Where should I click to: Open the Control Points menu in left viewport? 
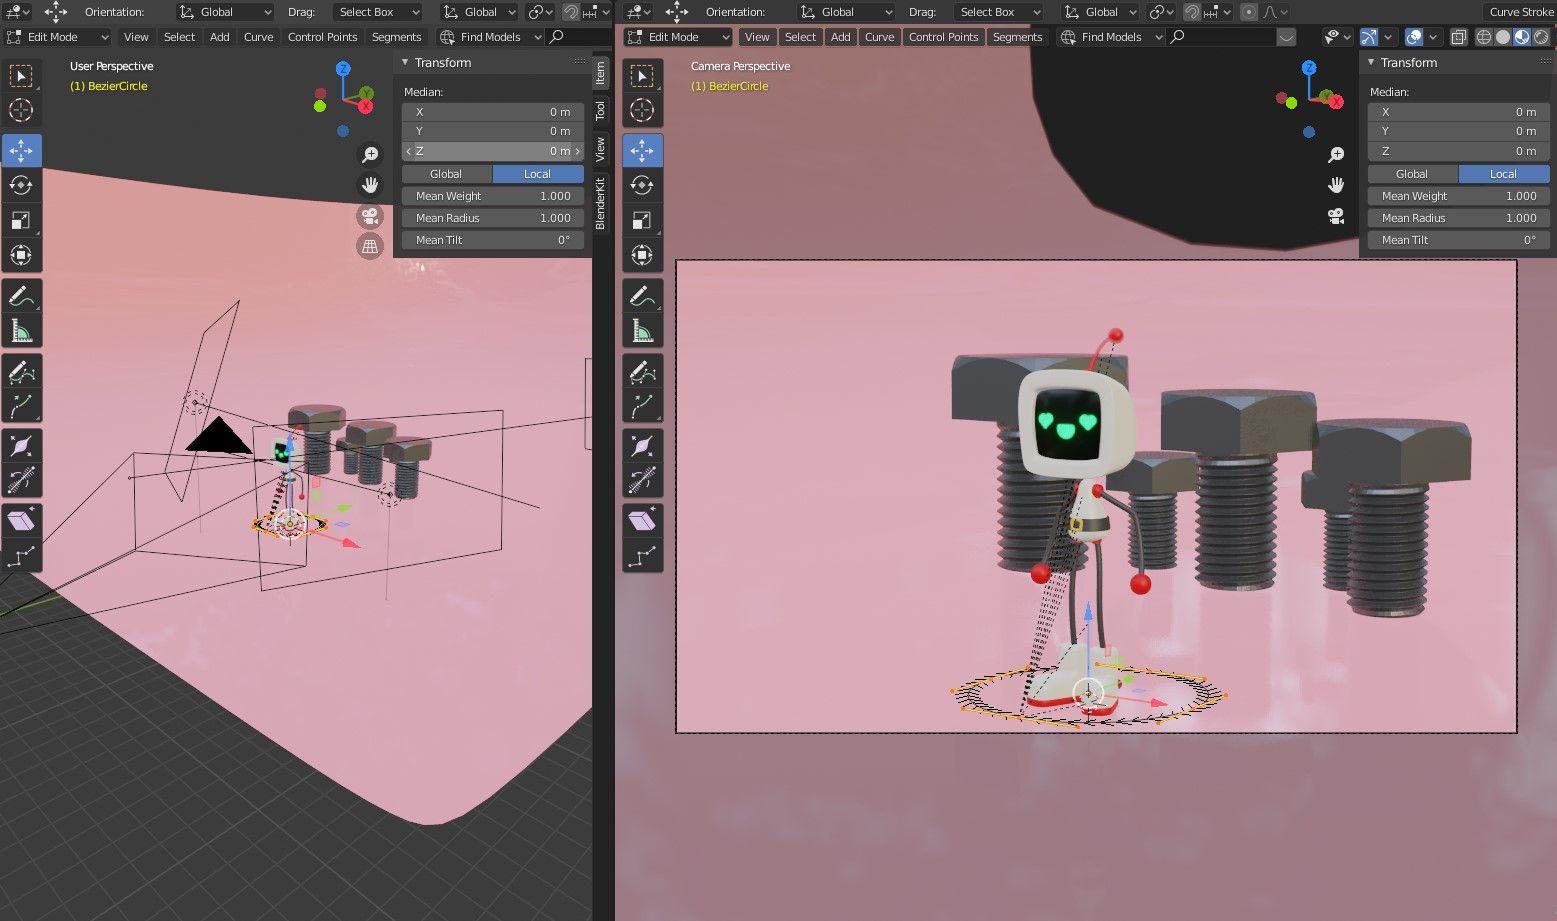[322, 37]
